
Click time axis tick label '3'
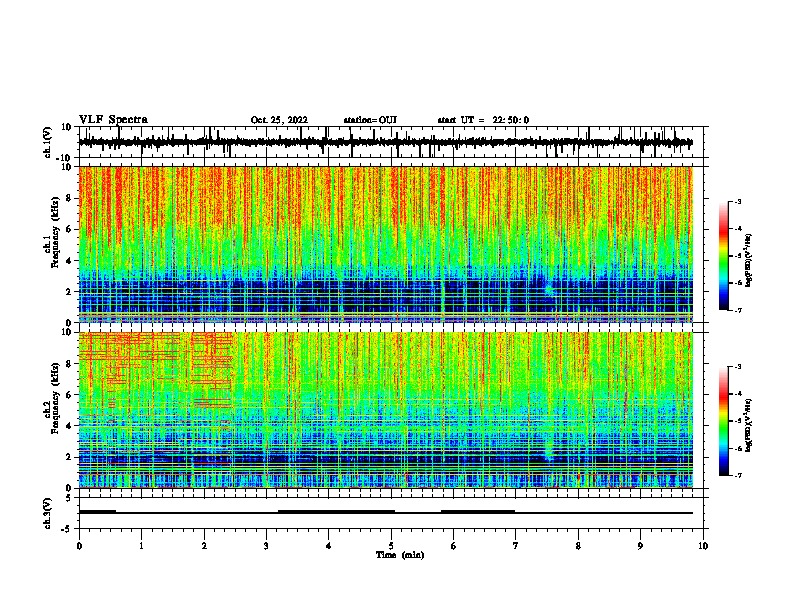pyautogui.click(x=266, y=546)
